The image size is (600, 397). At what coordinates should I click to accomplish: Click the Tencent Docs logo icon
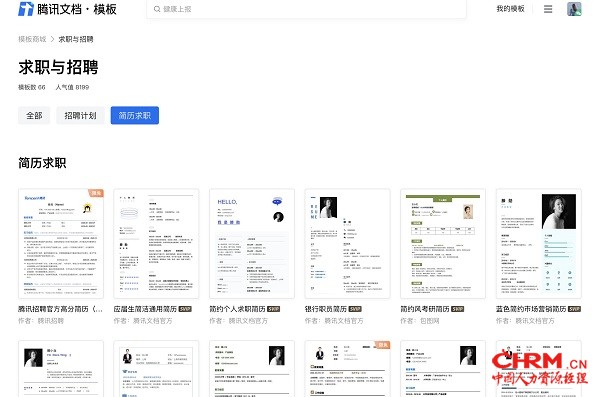(x=26, y=9)
